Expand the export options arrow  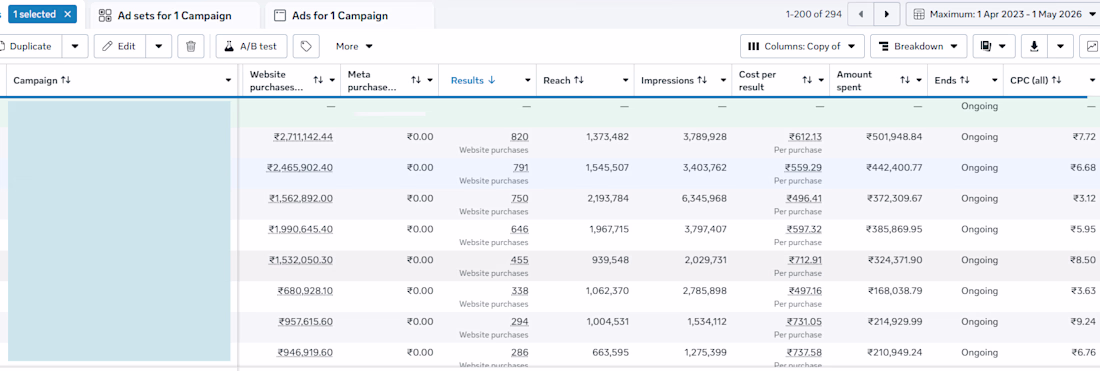(x=1061, y=46)
